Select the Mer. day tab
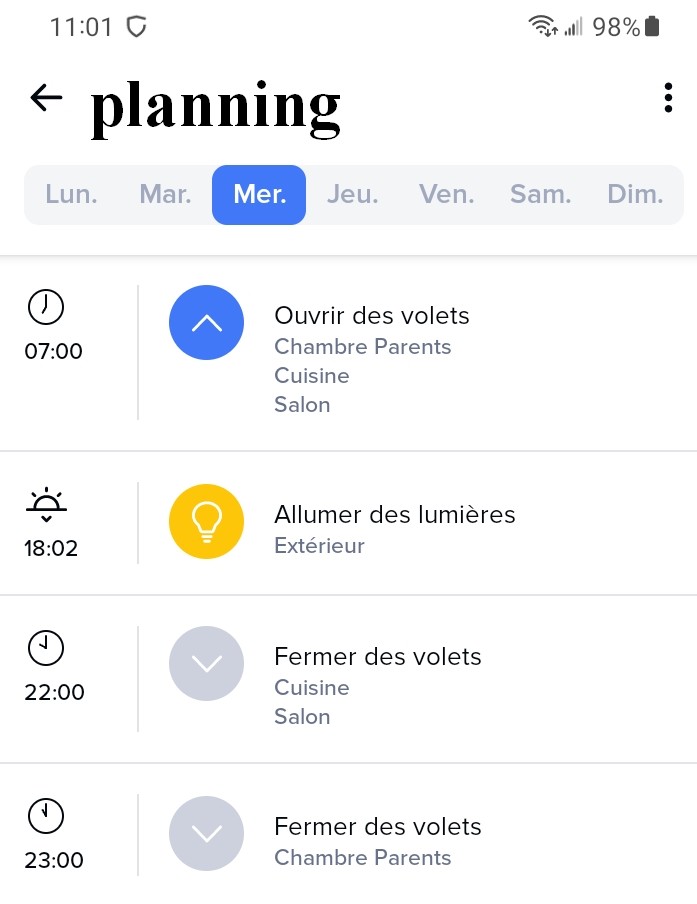 (x=259, y=194)
